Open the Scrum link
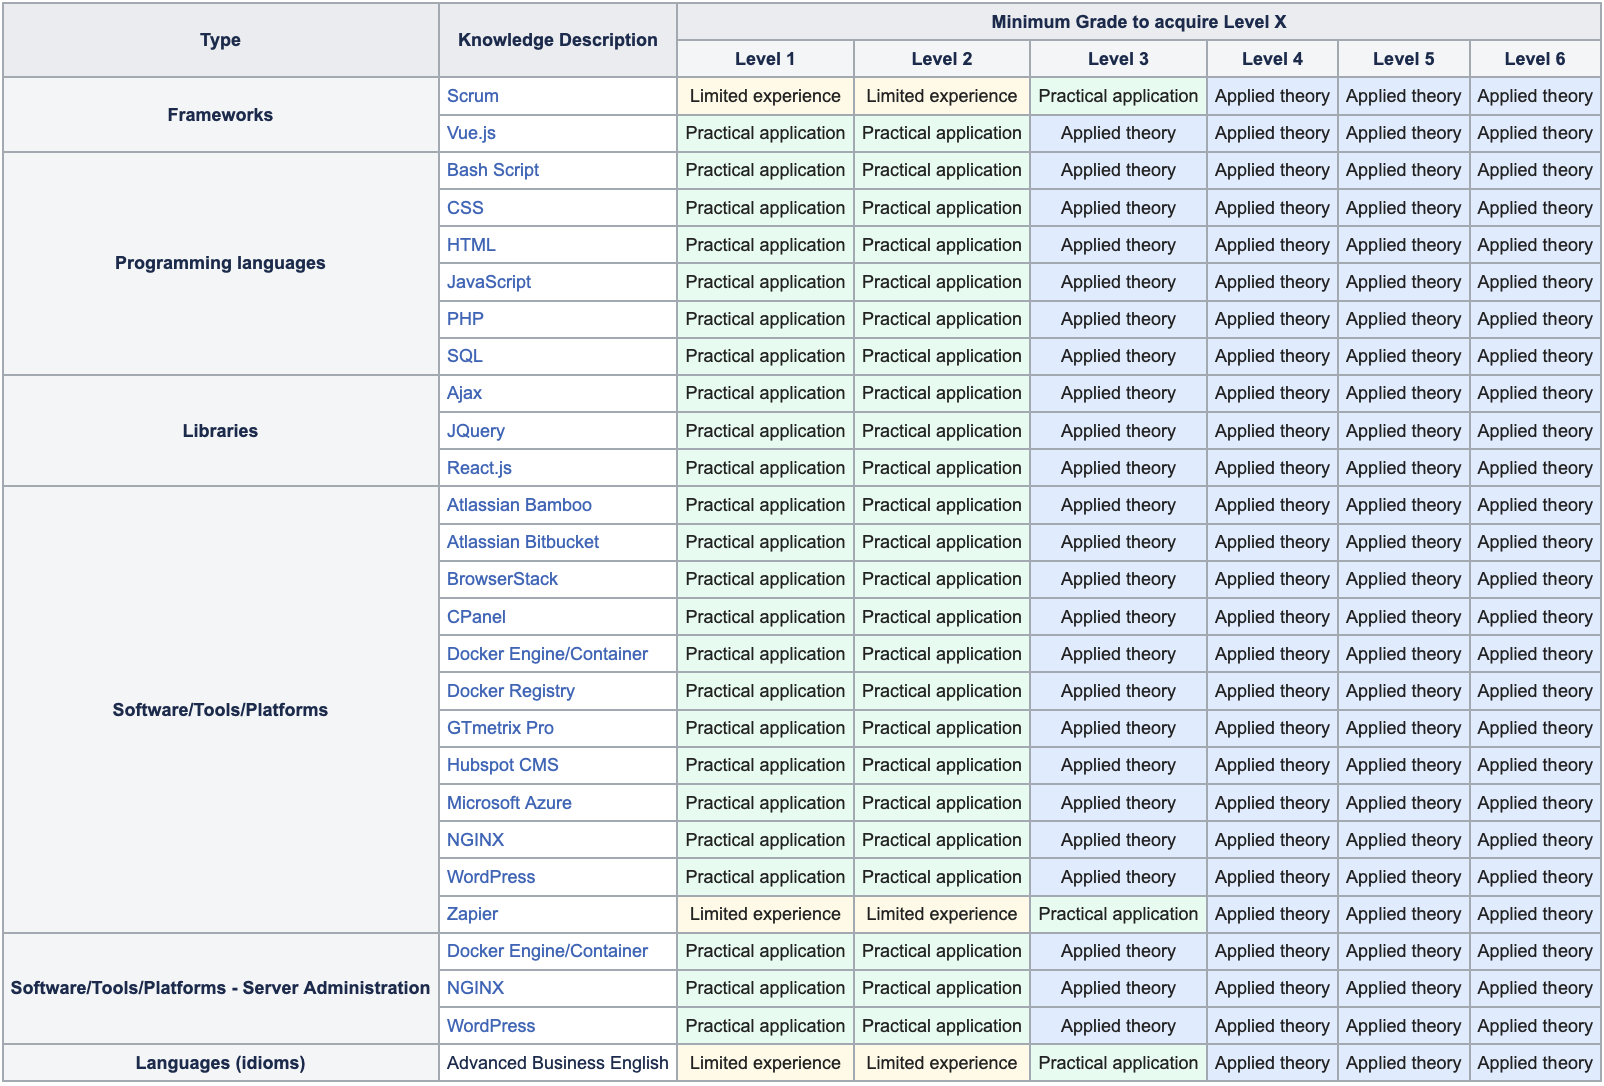 [472, 96]
